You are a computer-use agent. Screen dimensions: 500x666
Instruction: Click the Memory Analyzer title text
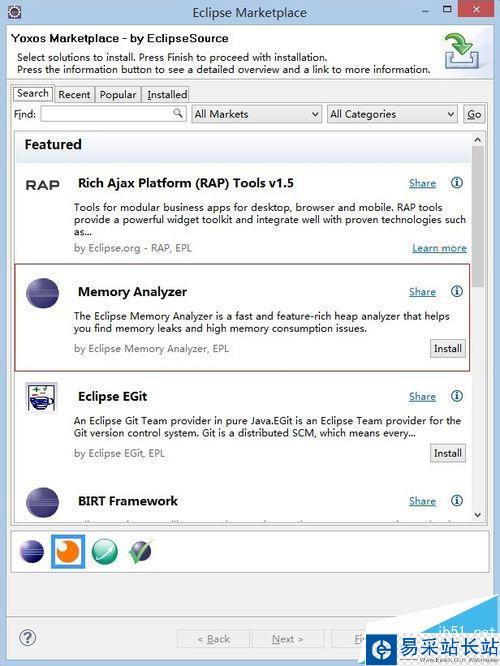point(132,292)
